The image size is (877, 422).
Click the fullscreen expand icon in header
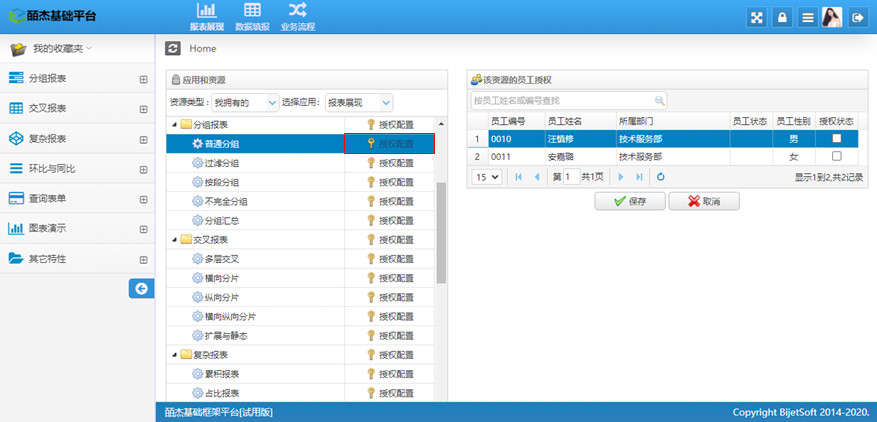tap(756, 17)
